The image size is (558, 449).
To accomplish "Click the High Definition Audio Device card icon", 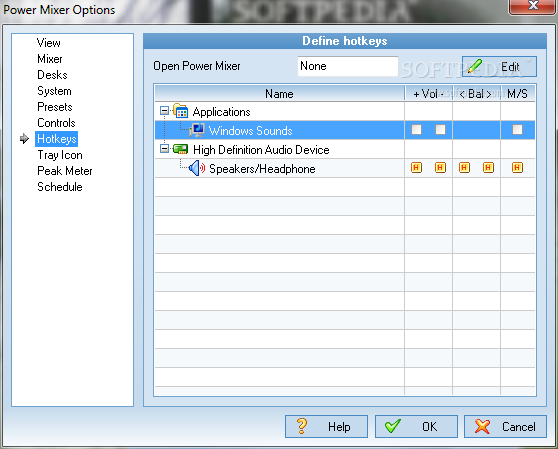I will 180,149.
